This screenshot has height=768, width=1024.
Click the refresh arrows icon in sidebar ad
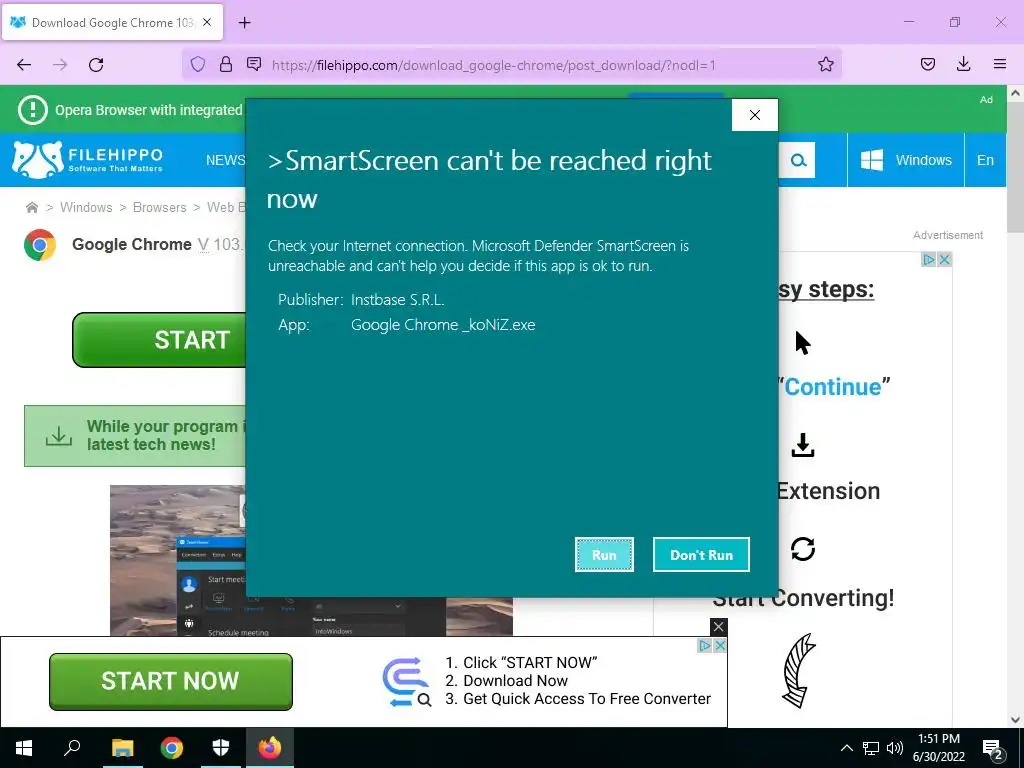(803, 549)
